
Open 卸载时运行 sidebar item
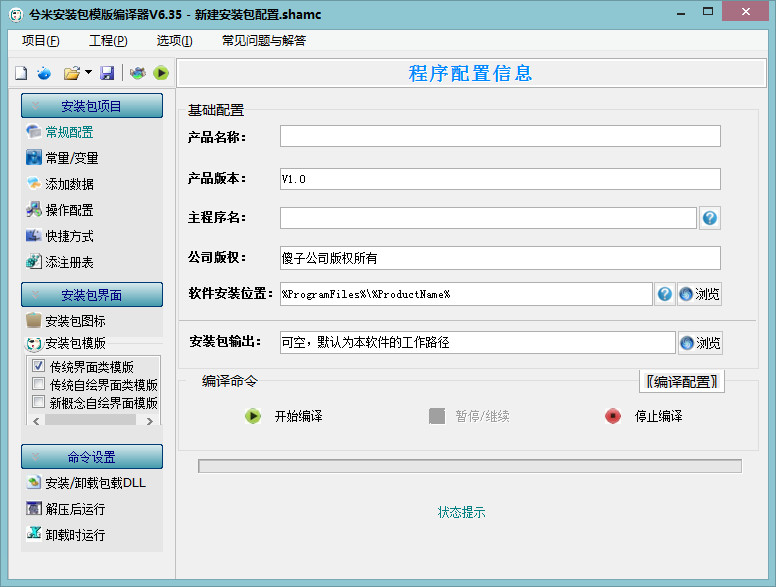(x=66, y=535)
